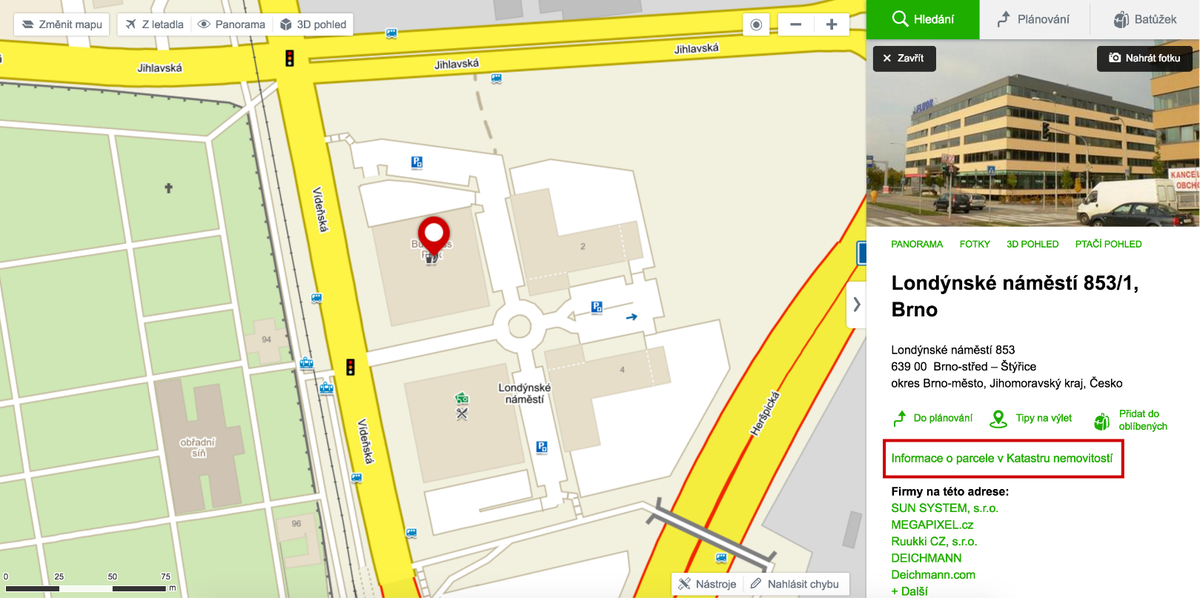
Task: Click the bus stop icon on Heršpická near footbridge
Action: [720, 559]
